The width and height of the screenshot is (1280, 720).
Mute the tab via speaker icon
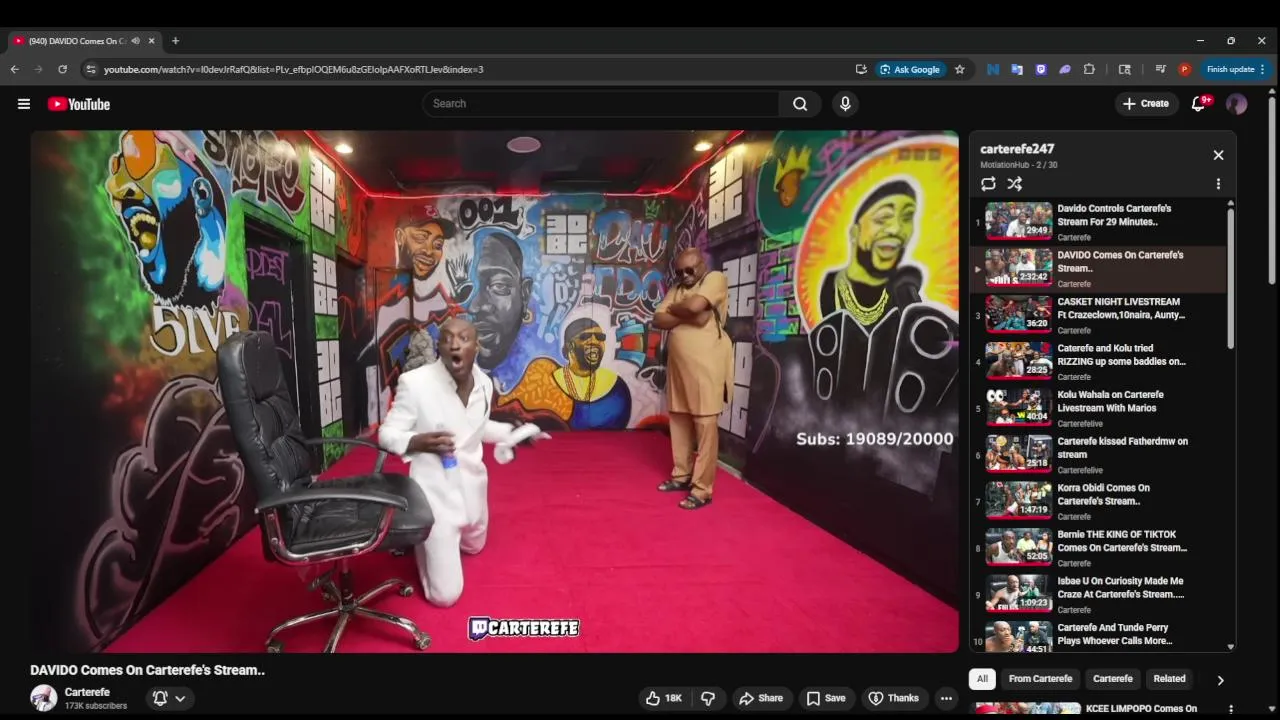click(x=135, y=41)
